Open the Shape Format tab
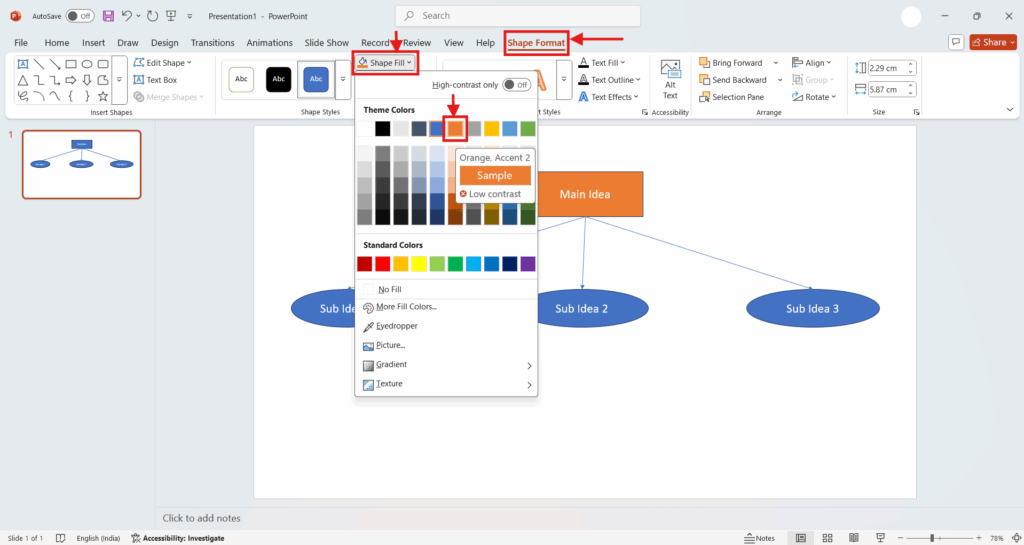 pos(536,43)
